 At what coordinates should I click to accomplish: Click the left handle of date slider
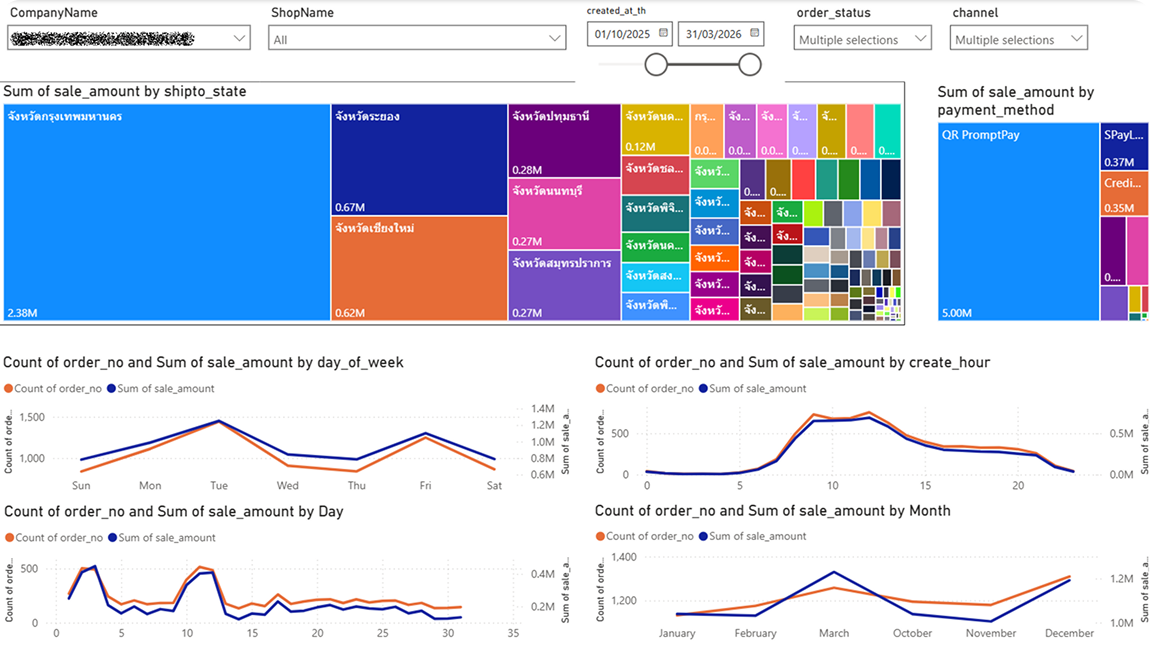(656, 65)
